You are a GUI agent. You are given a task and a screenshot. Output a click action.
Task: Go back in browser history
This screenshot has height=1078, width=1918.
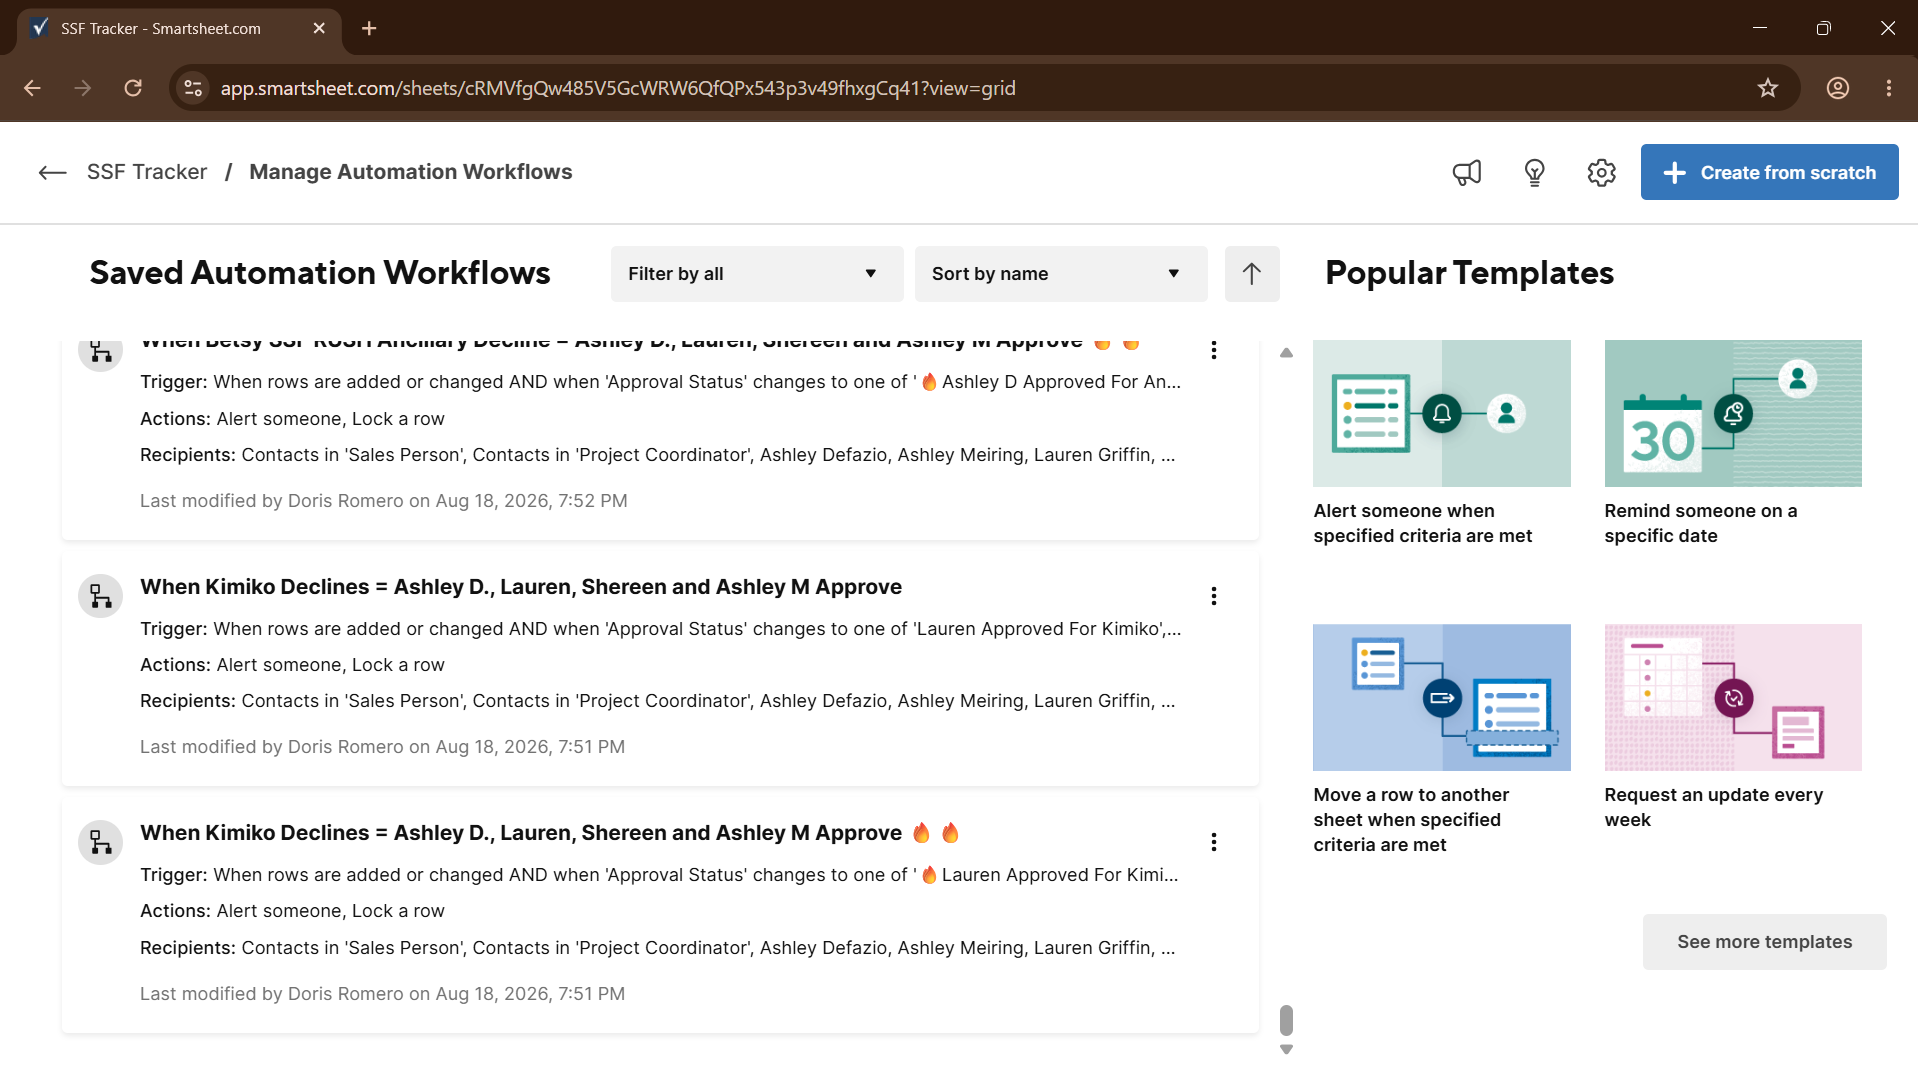point(32,88)
